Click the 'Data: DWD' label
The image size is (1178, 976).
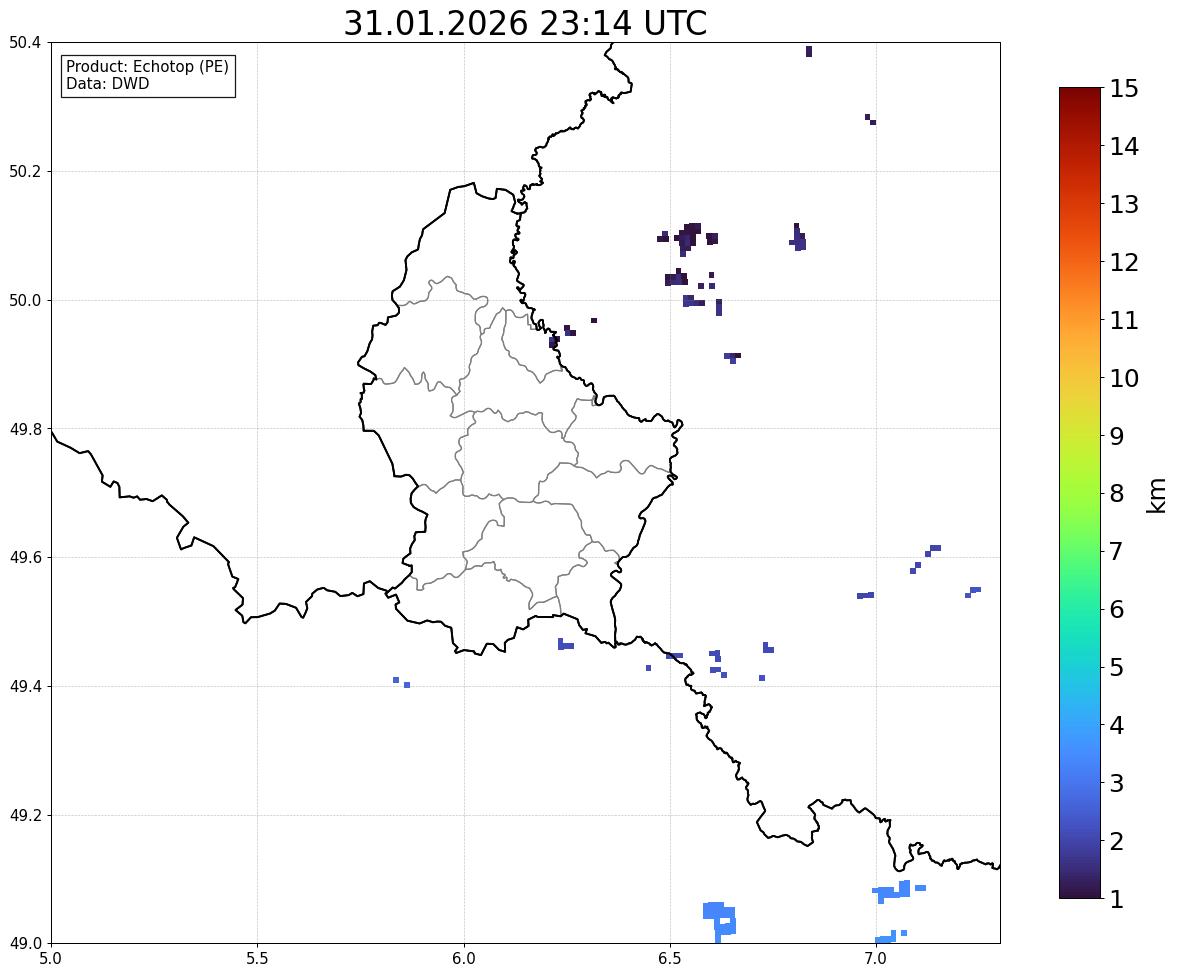click(x=107, y=83)
